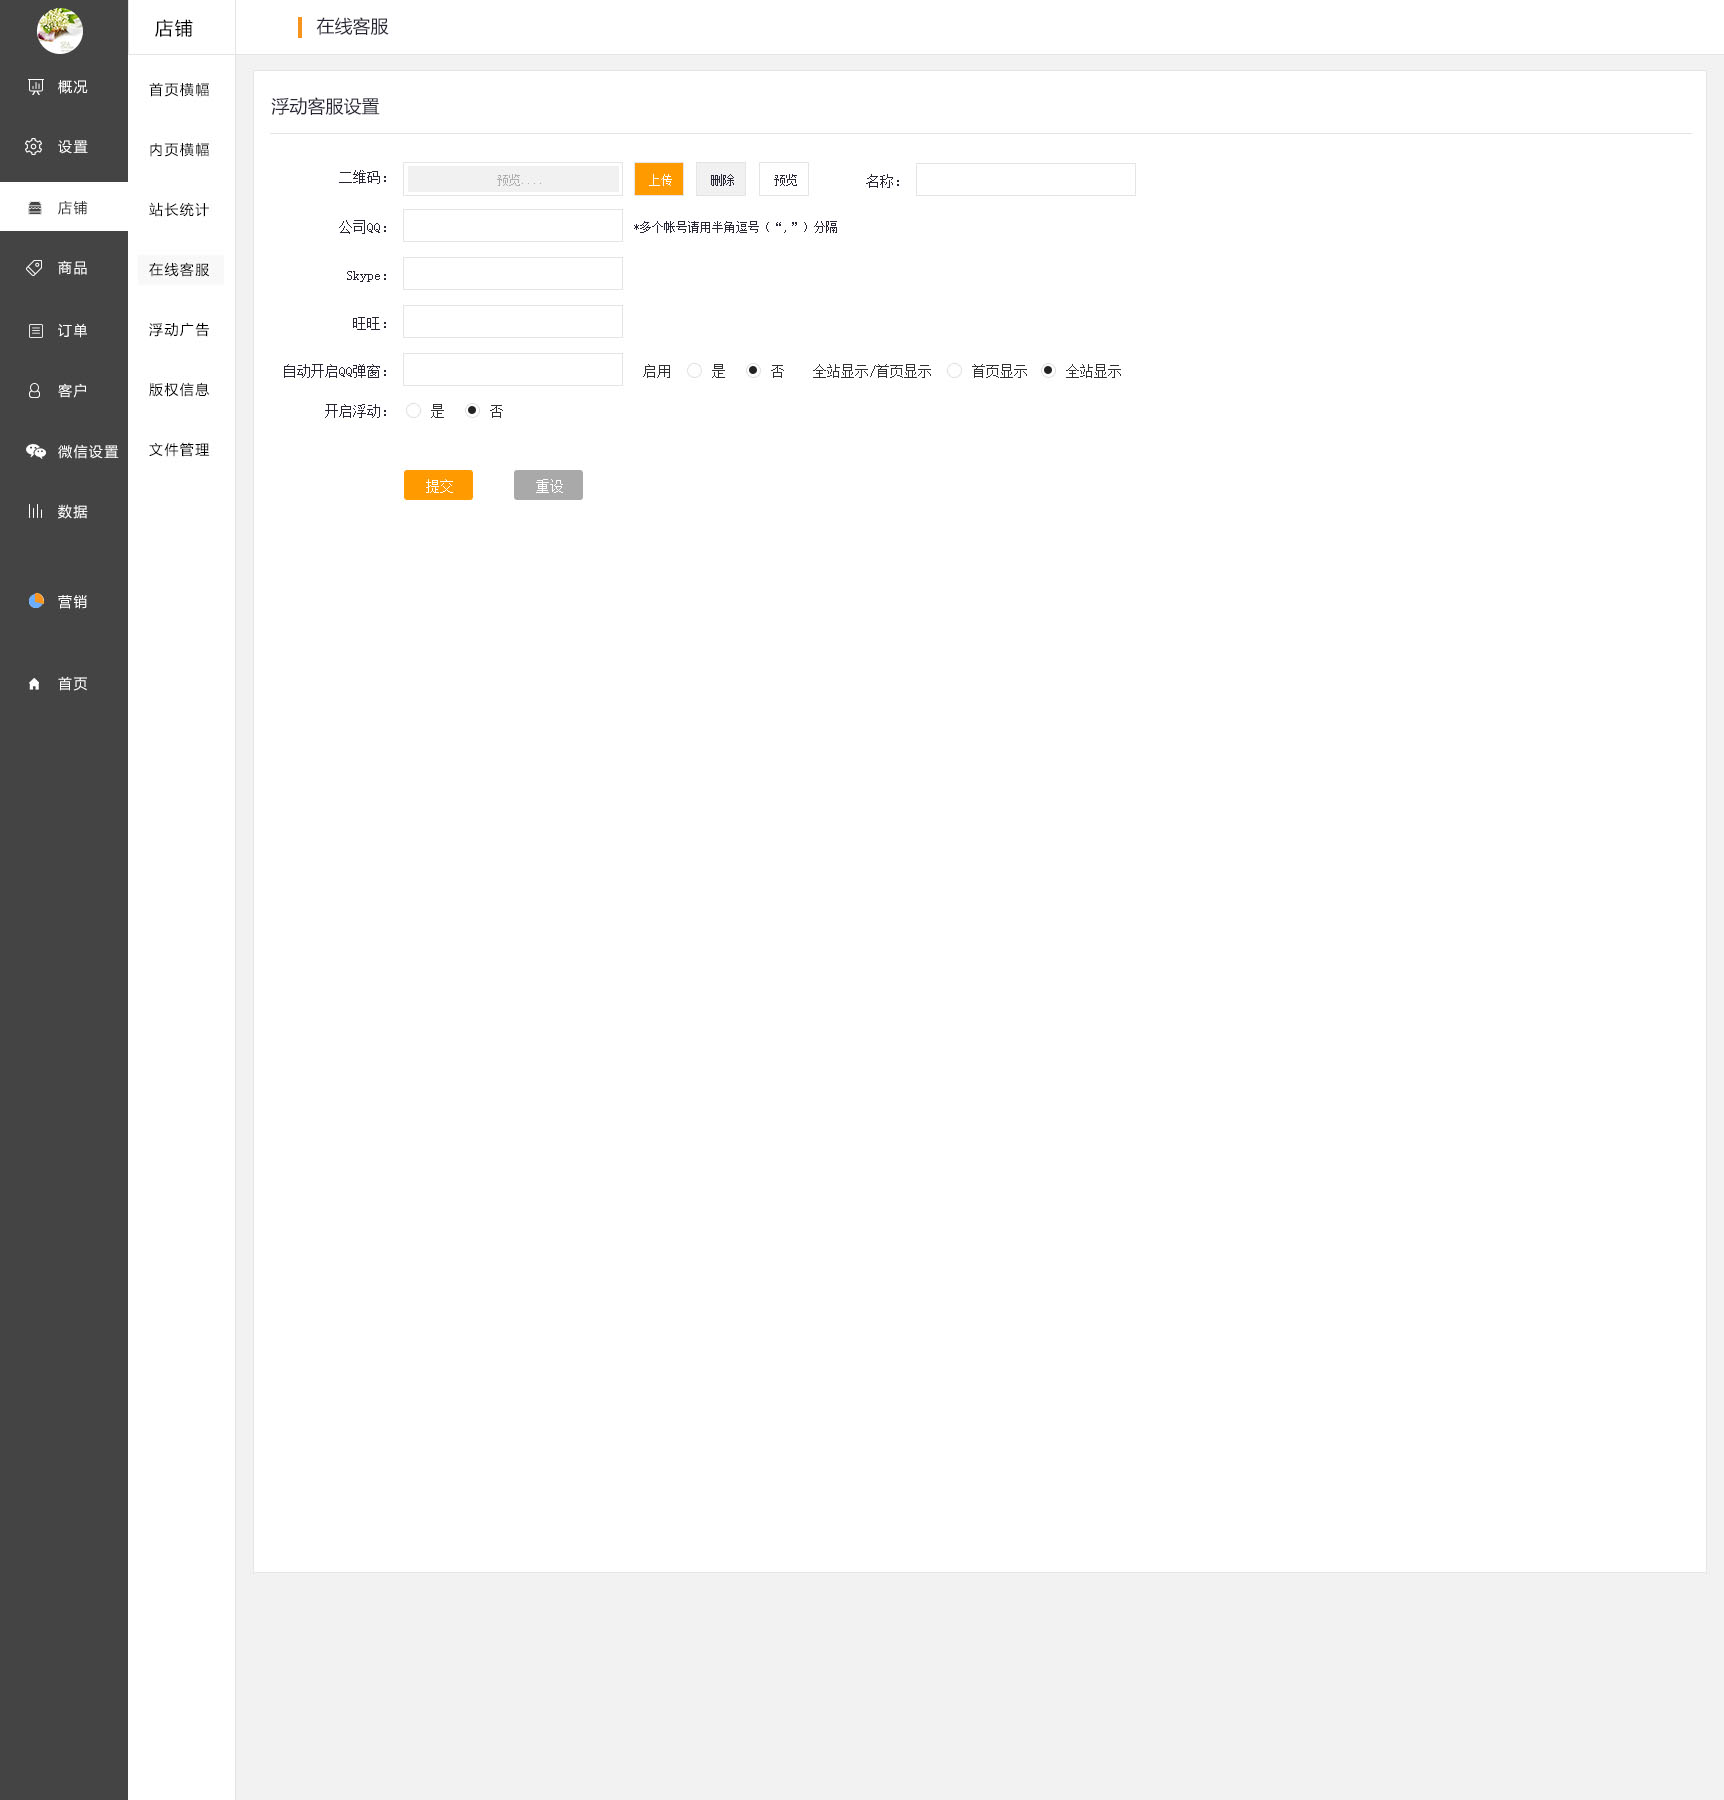Set 开启浮动 to 是
The image size is (1724, 1800).
tap(413, 411)
